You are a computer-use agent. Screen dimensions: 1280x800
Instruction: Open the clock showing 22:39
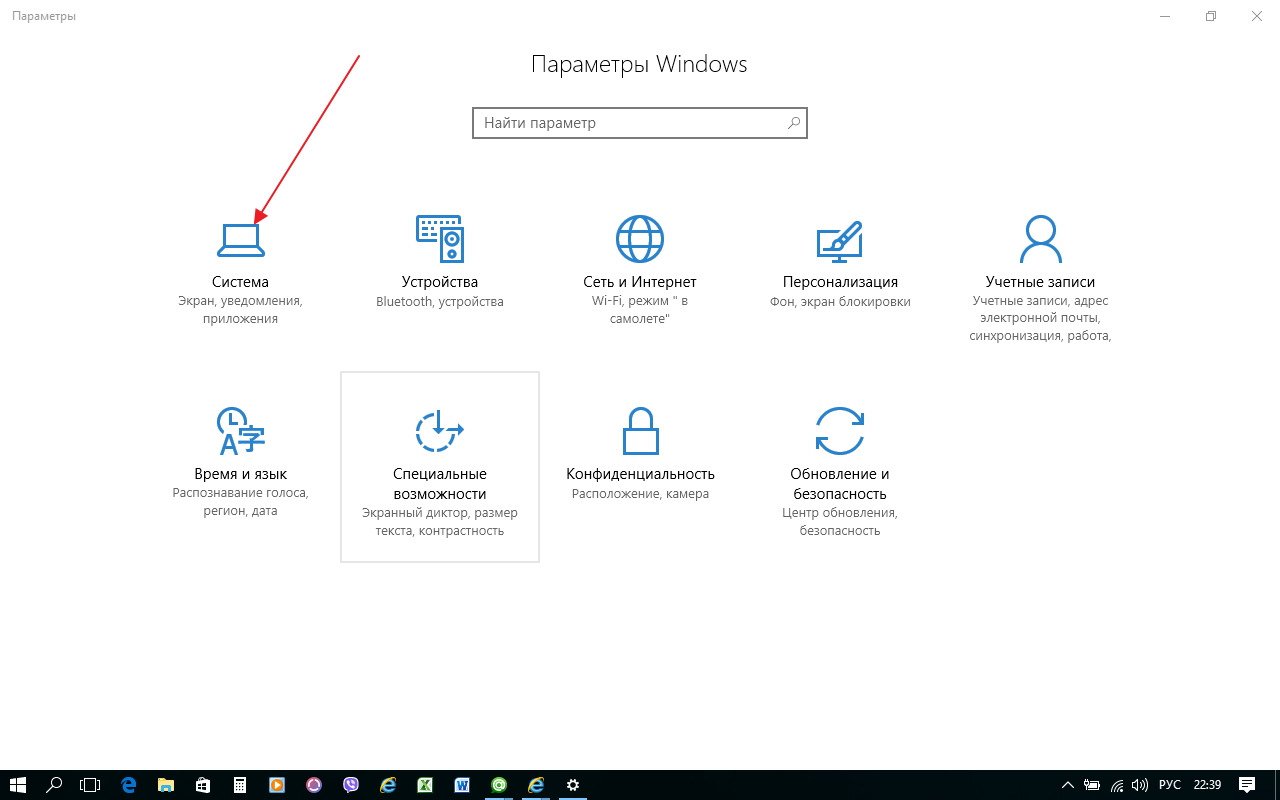coord(1207,785)
